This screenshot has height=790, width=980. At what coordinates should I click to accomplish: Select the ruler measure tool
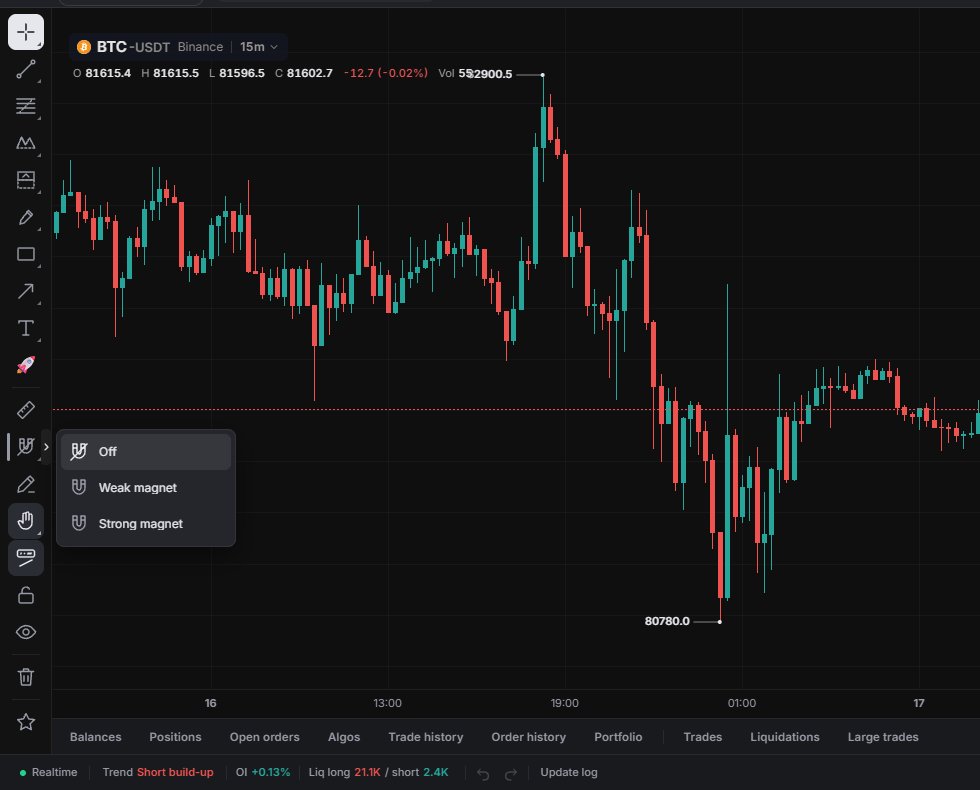pos(26,410)
